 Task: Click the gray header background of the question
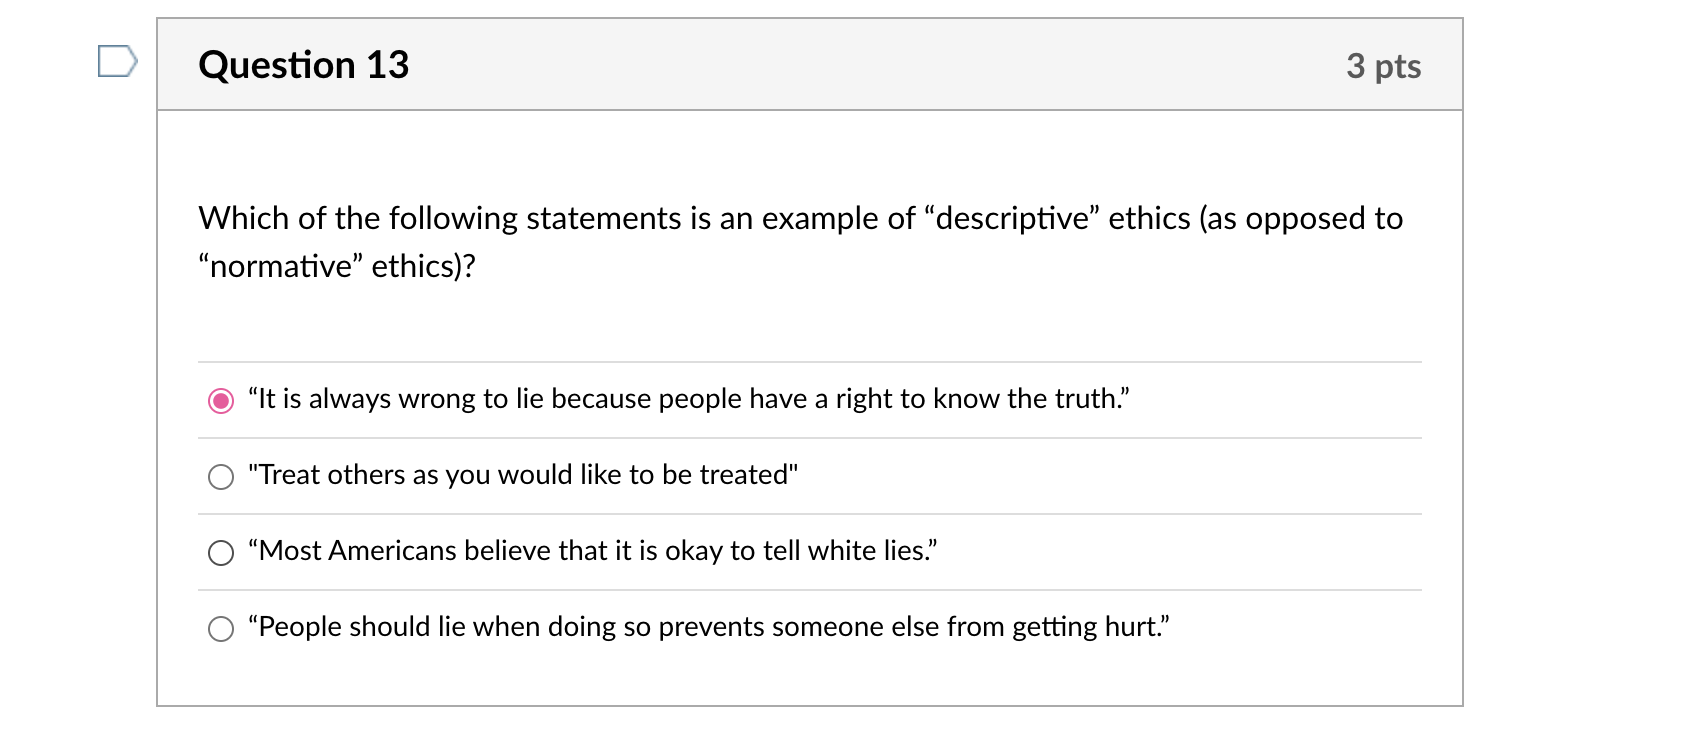click(x=900, y=64)
